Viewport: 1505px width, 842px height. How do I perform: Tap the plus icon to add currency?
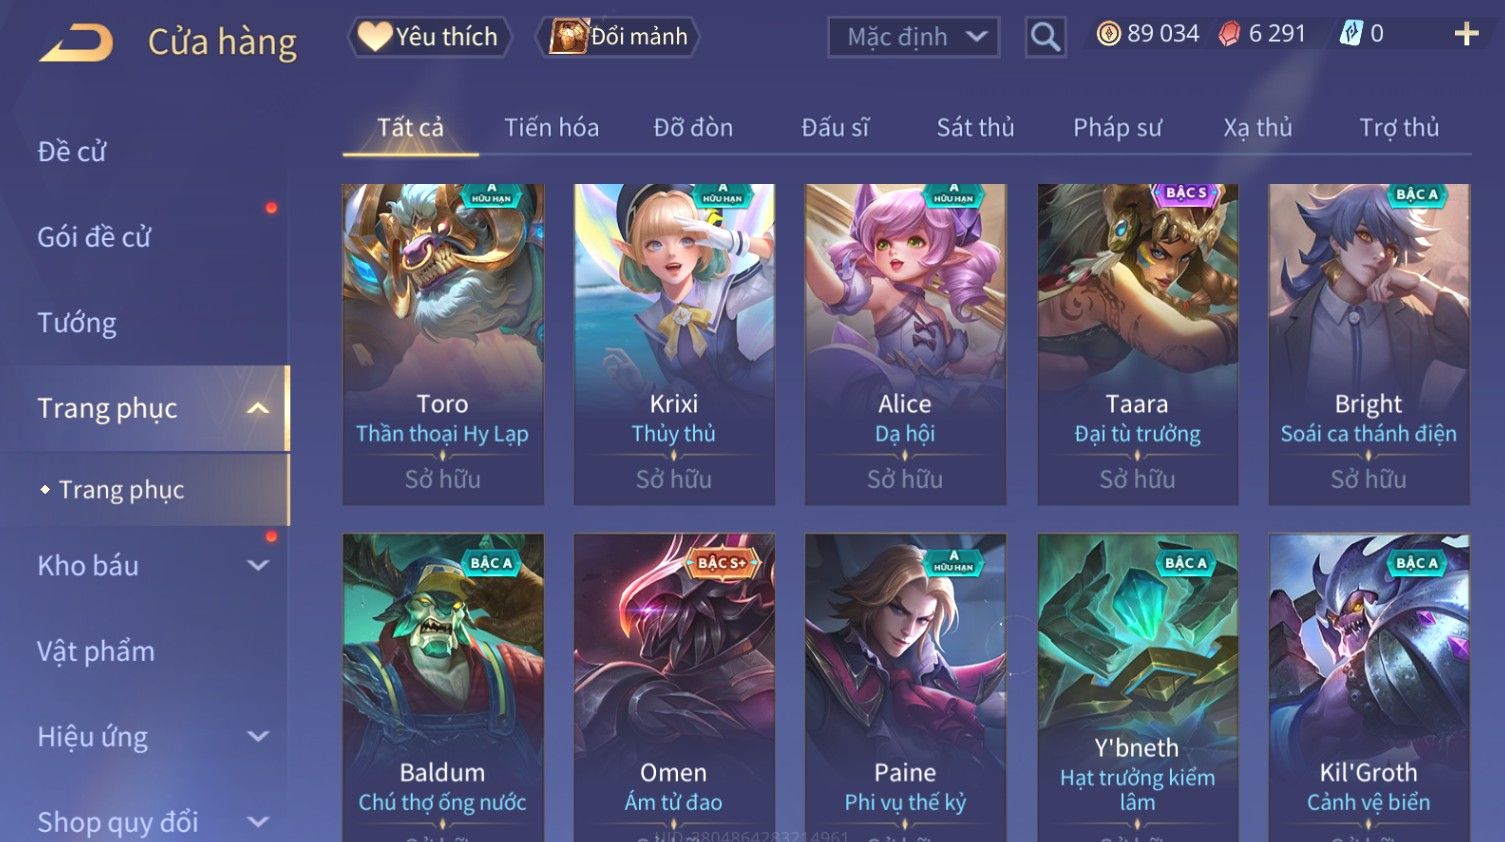[1466, 34]
